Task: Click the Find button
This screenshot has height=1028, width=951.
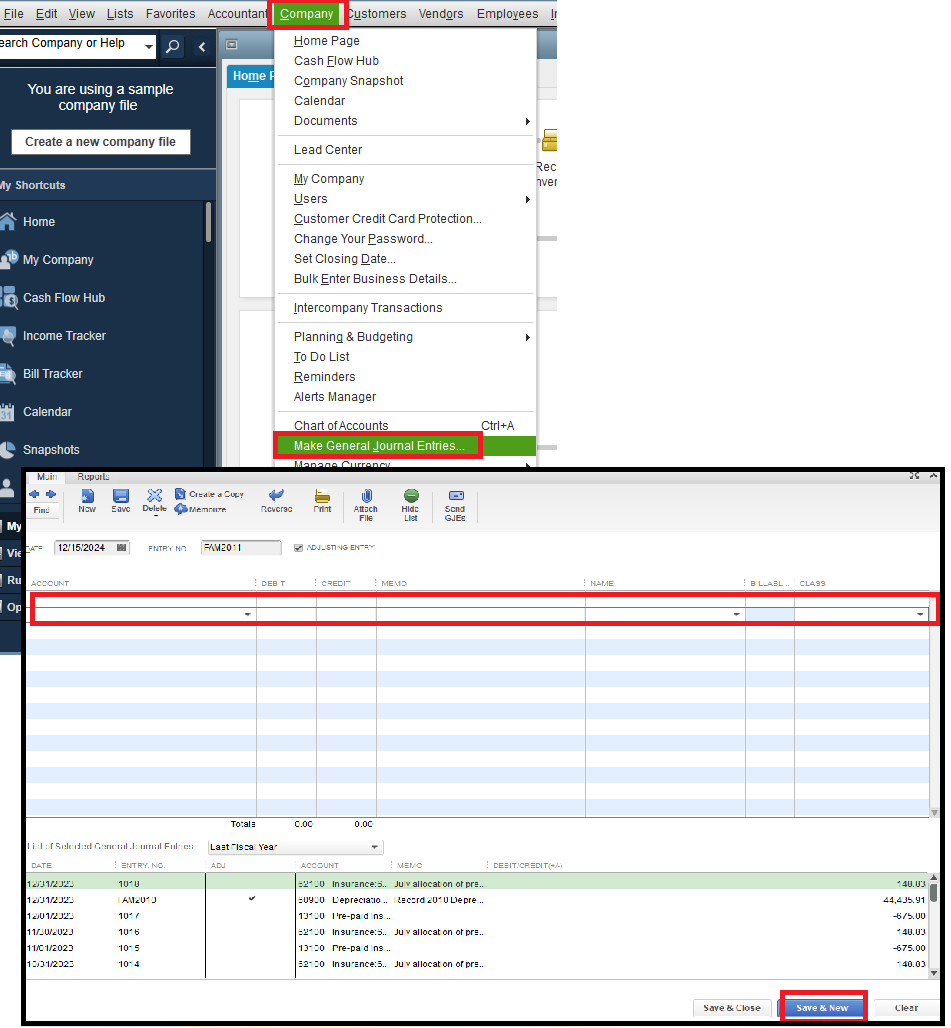Action: pyautogui.click(x=41, y=510)
